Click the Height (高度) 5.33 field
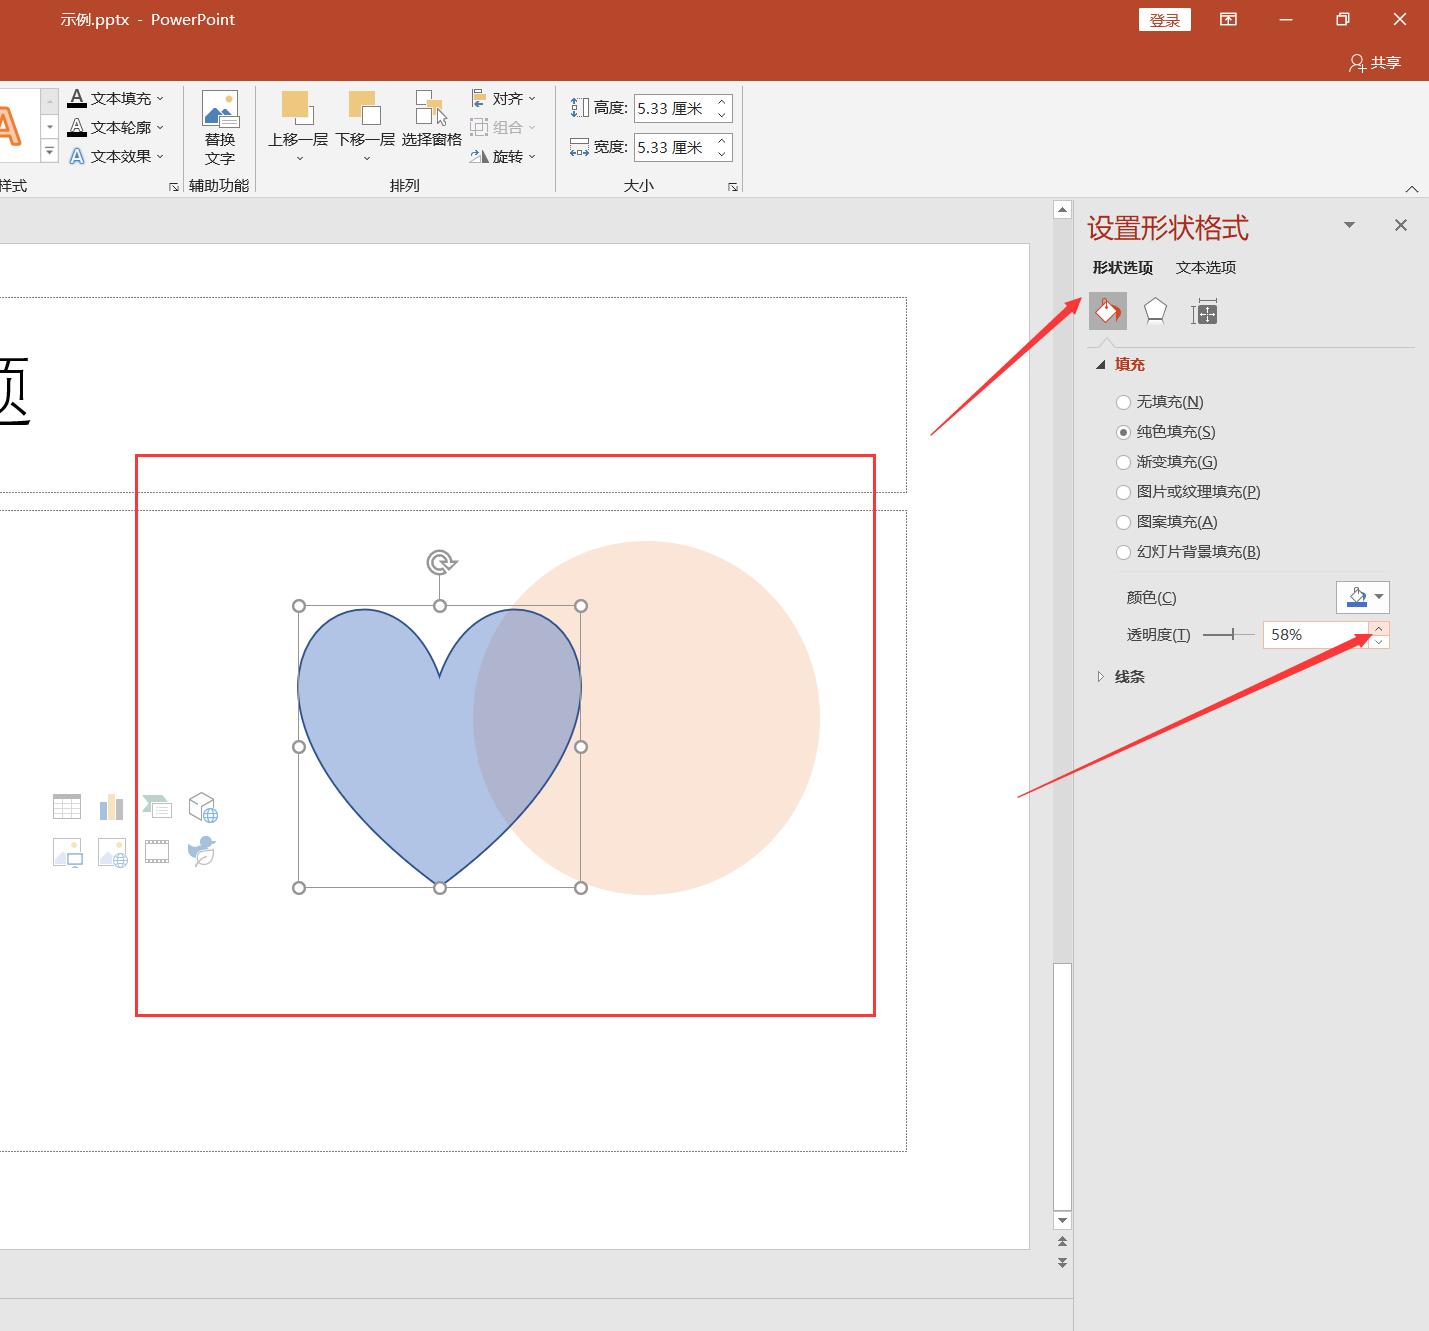Viewport: 1429px width, 1331px height. (x=673, y=108)
